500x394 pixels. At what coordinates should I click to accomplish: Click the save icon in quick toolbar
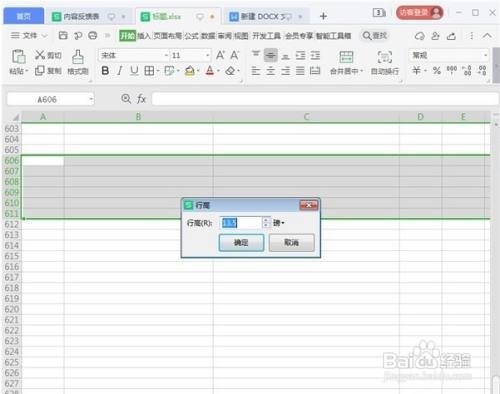[x=63, y=35]
